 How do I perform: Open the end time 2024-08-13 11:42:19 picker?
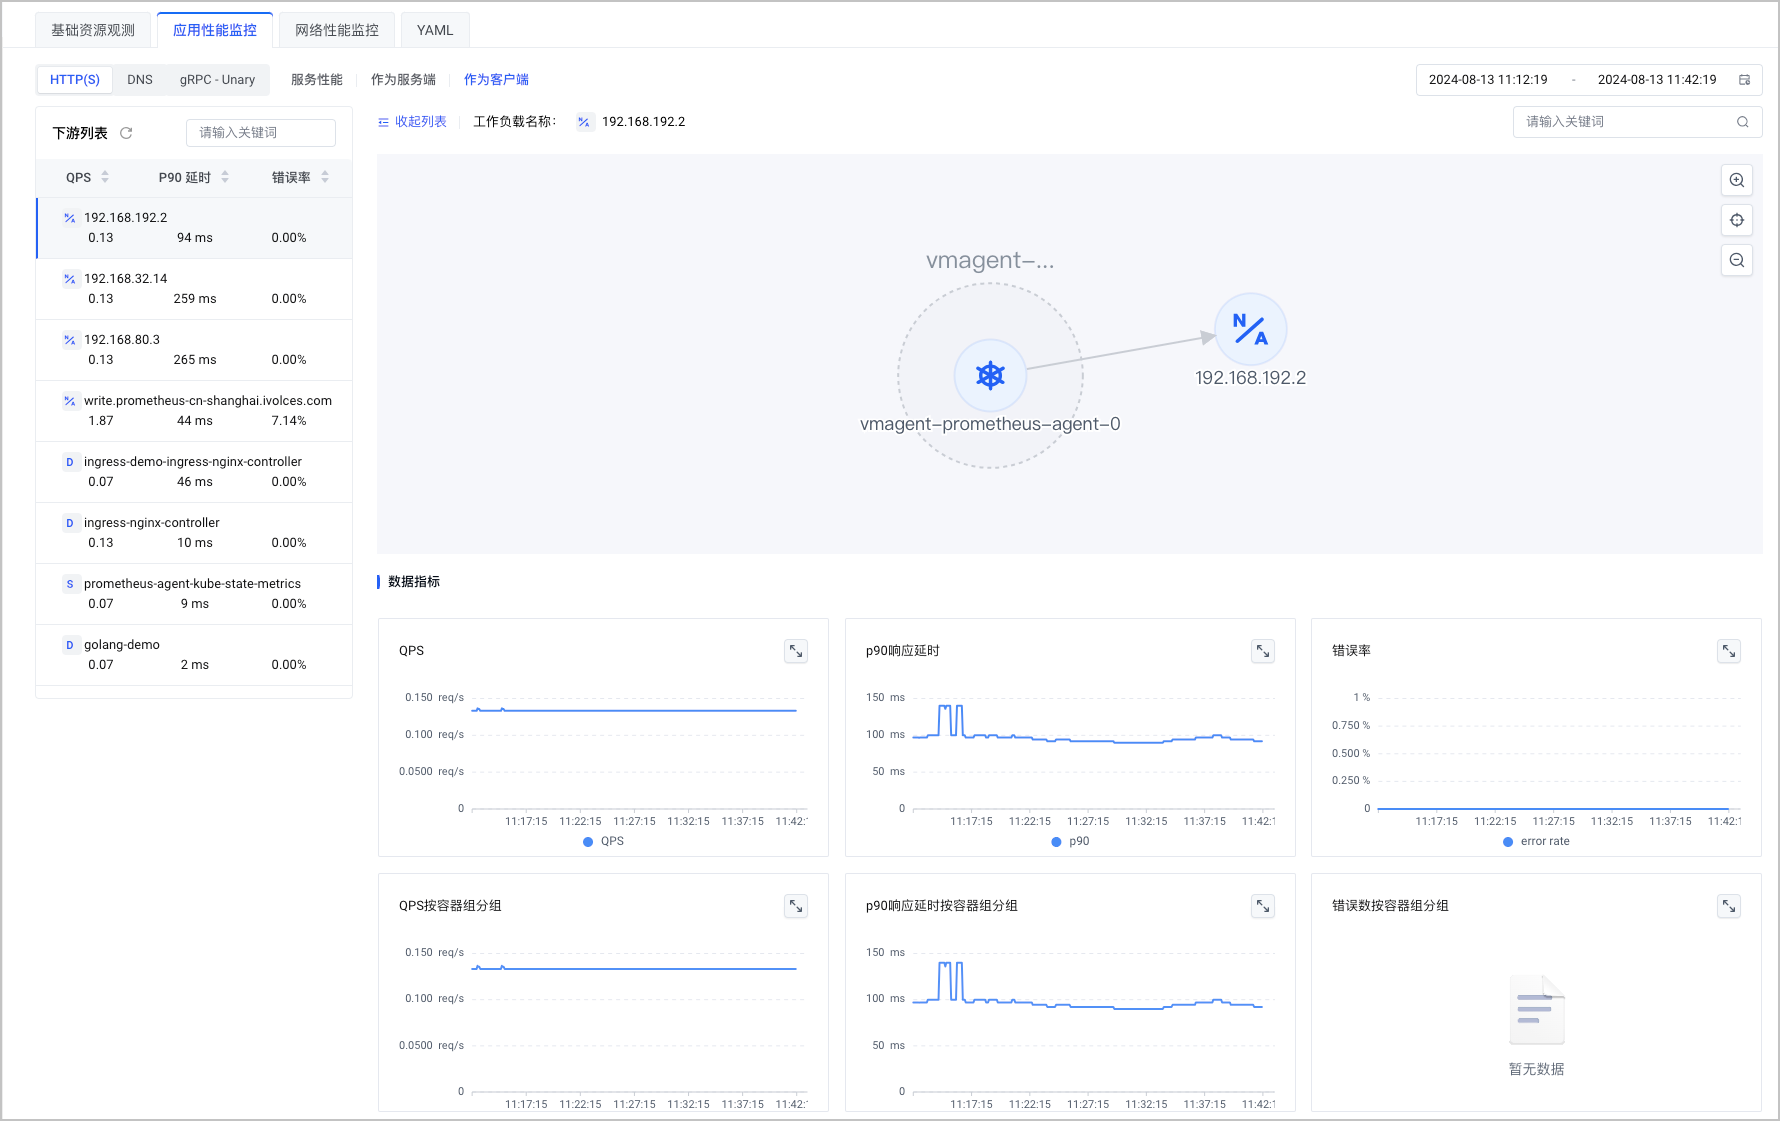1656,80
